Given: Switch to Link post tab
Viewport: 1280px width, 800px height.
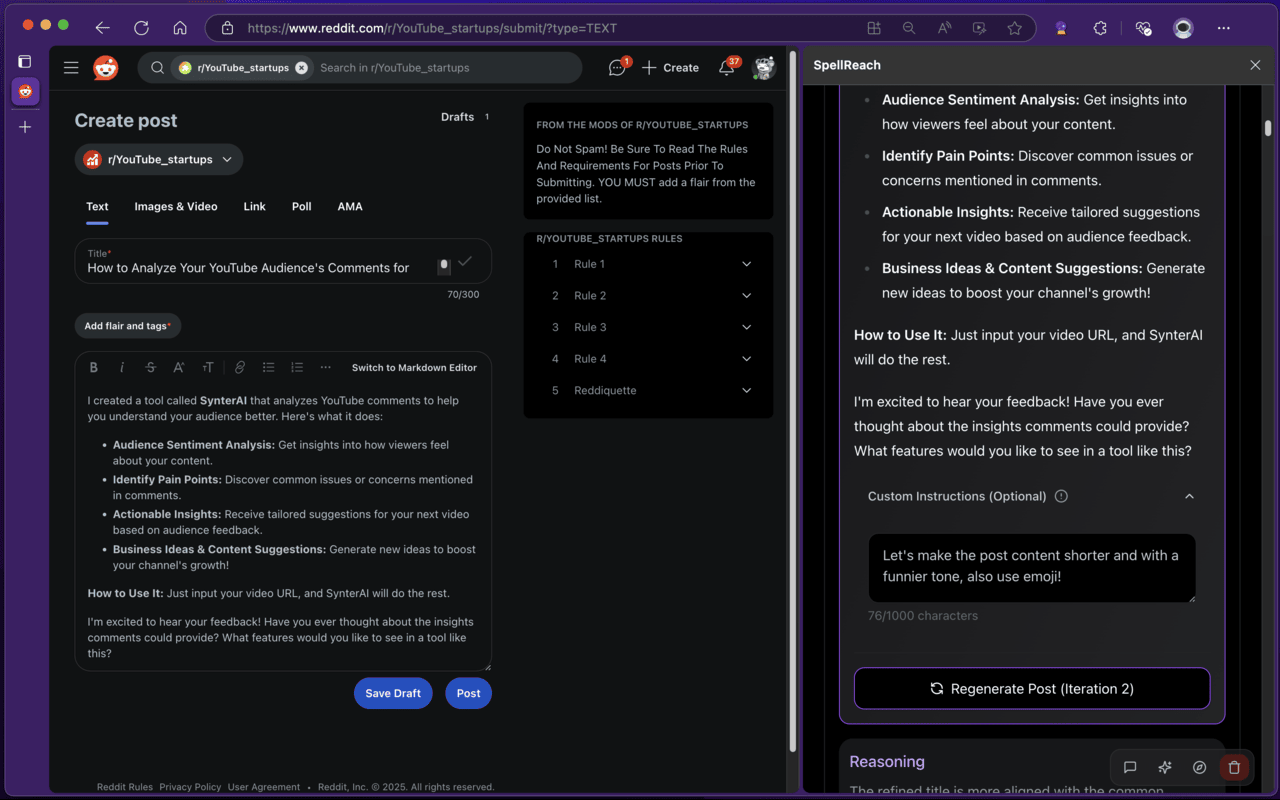Looking at the screenshot, I should click(254, 207).
